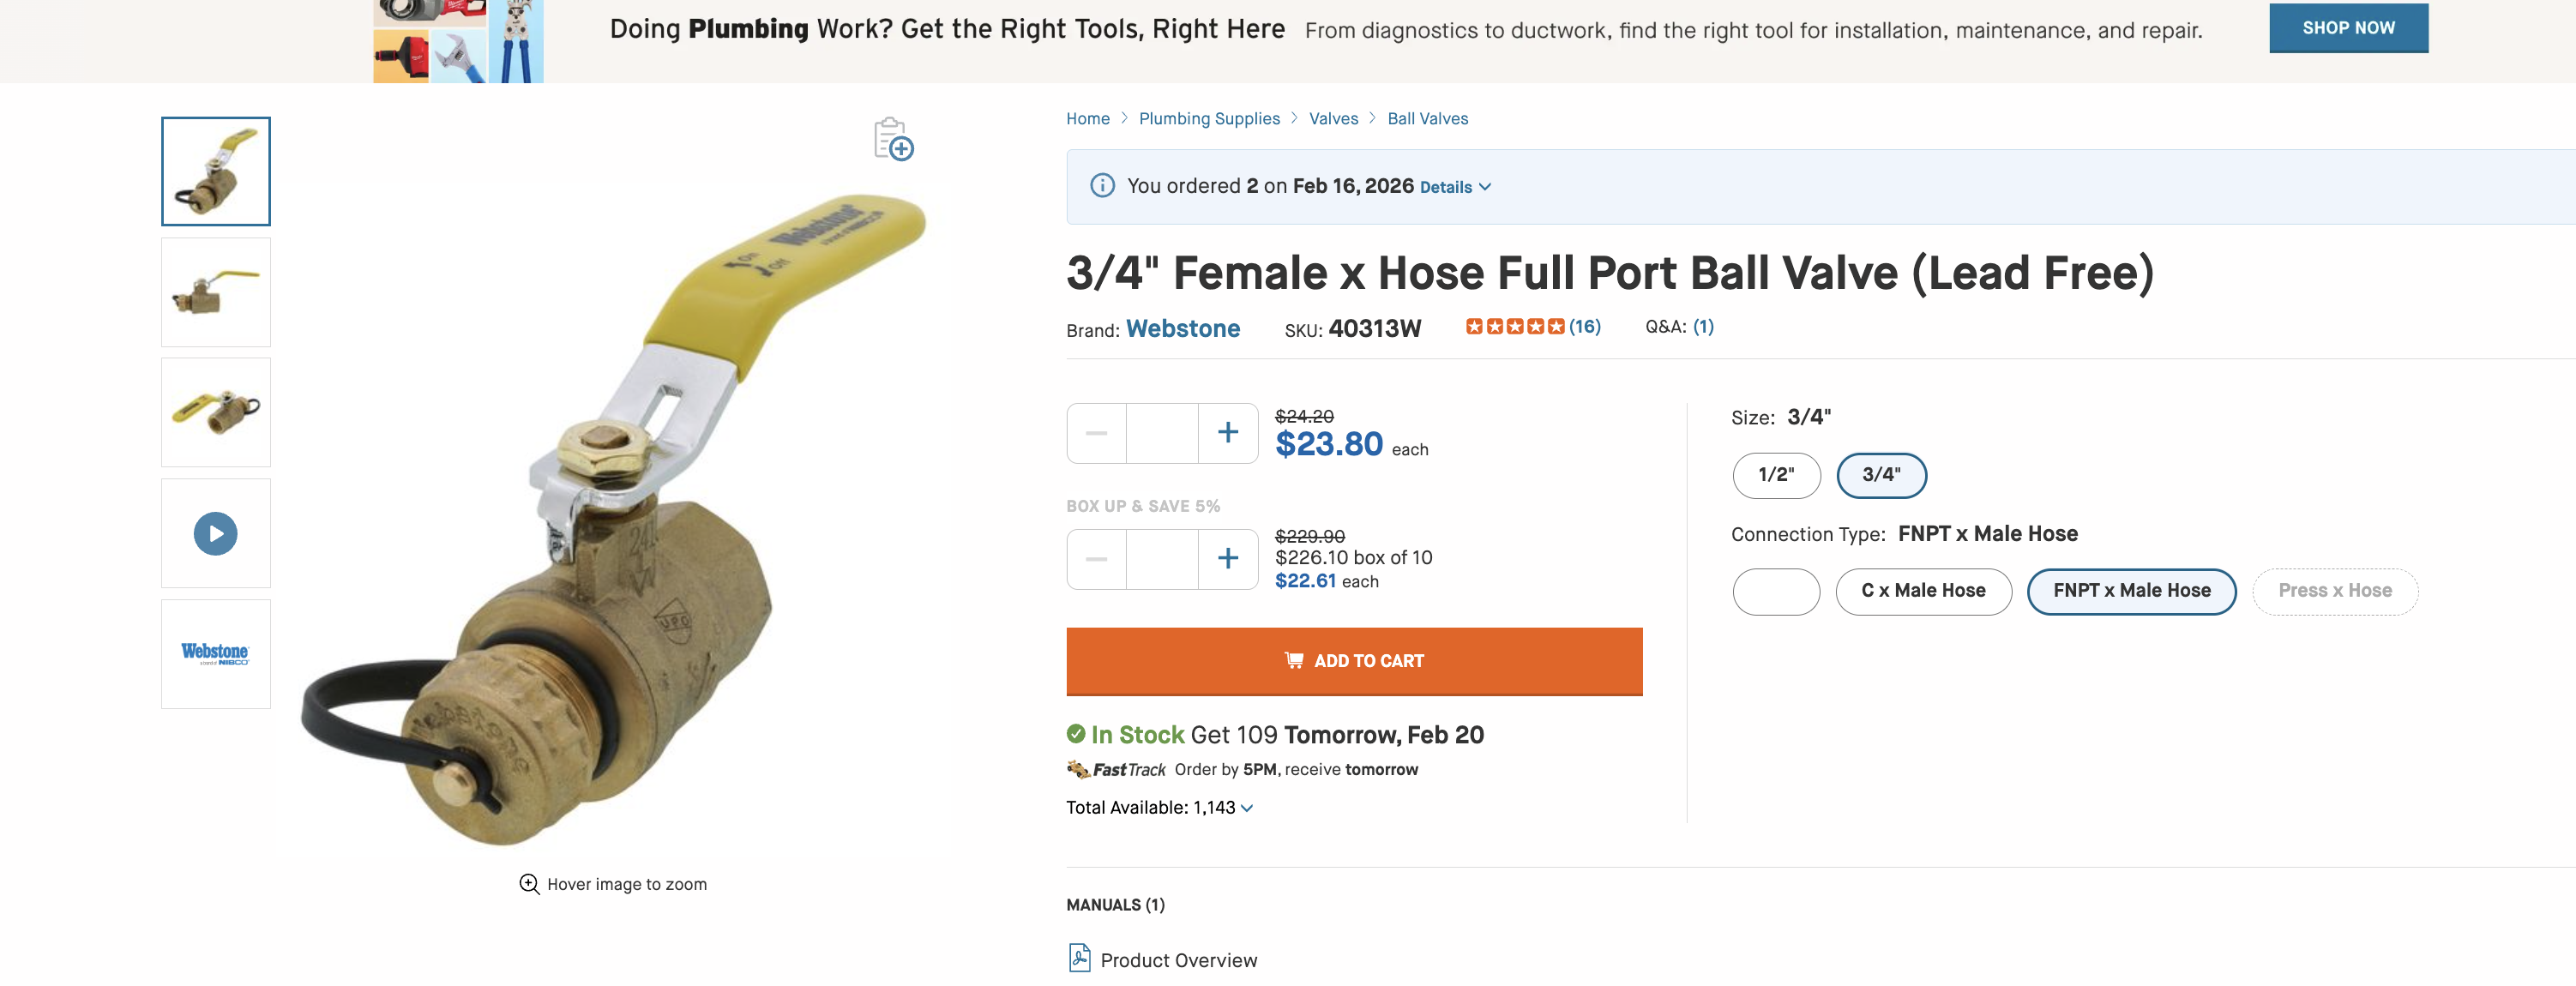Screen dimensions: 2576x986
Task: Increase box quantity with plus
Action: tap(1228, 559)
